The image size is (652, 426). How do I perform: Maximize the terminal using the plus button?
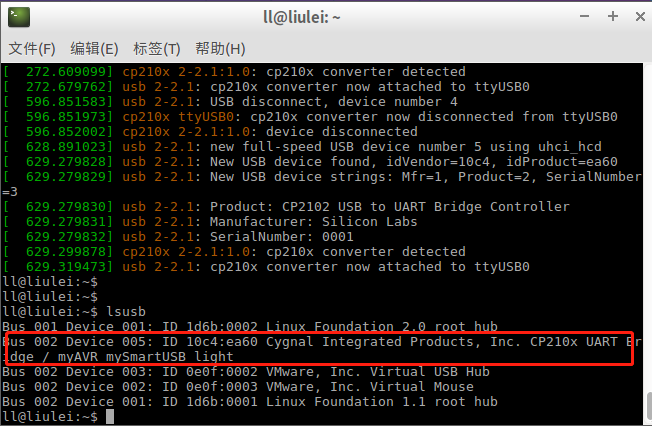[x=612, y=16]
